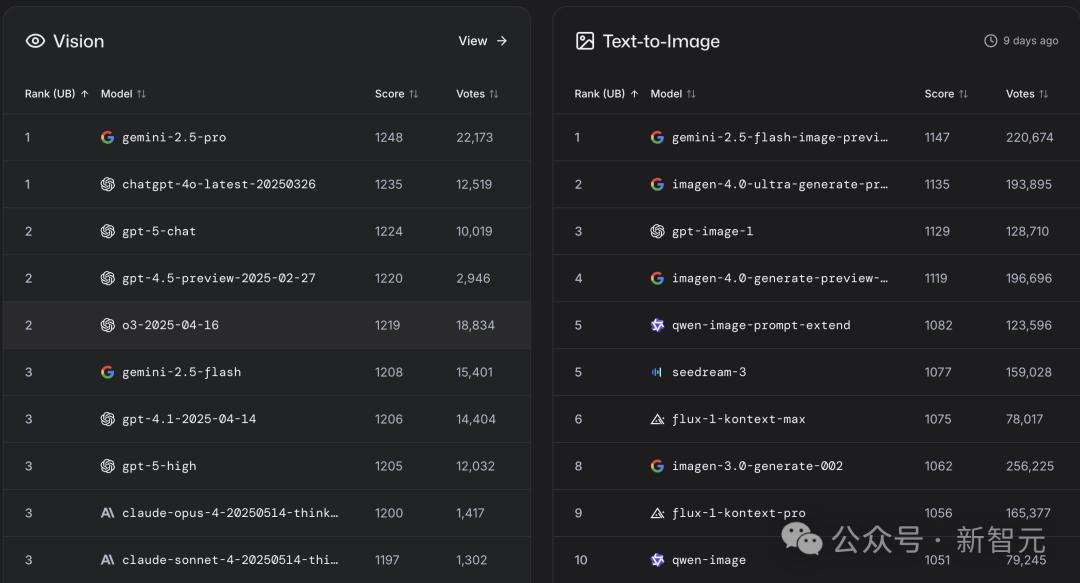1080x583 pixels.
Task: Select the gpt-5-high model name
Action: point(159,466)
